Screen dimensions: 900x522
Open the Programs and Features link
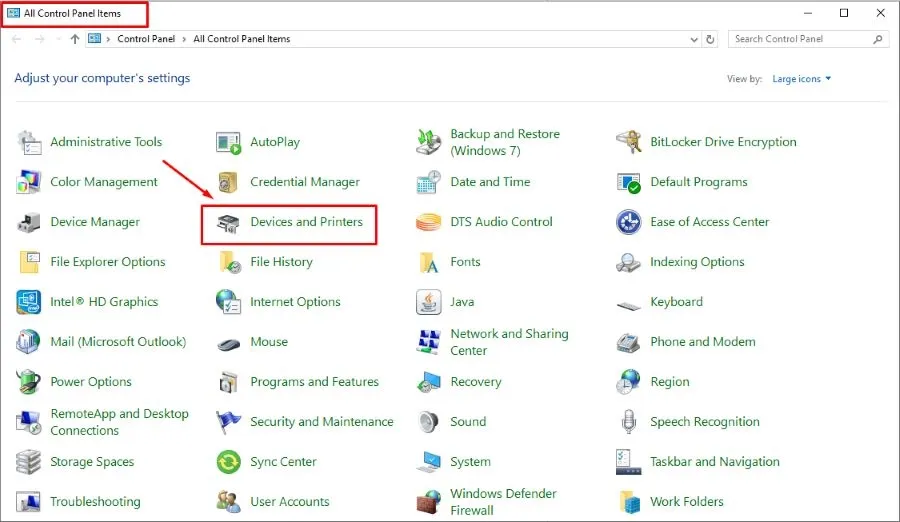[314, 382]
